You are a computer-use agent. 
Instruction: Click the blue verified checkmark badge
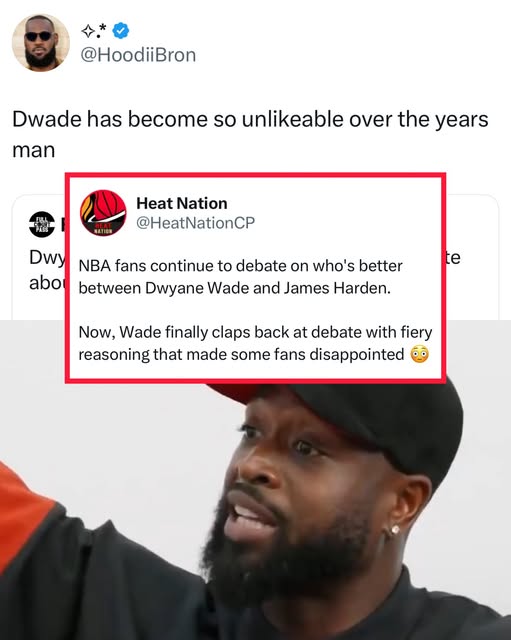[120, 31]
